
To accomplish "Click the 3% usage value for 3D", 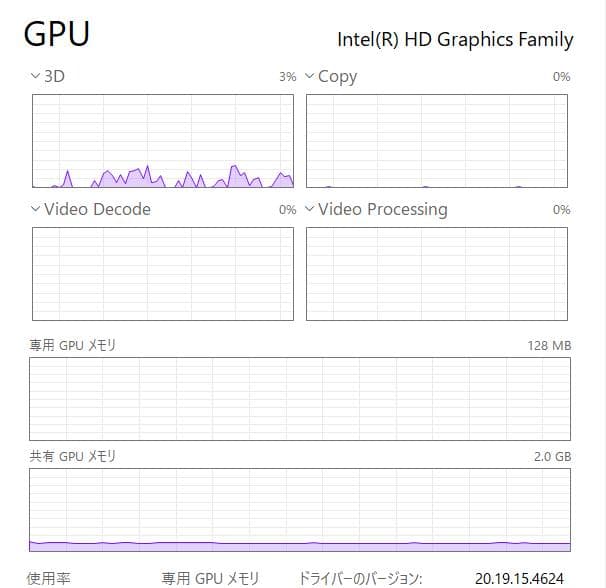I will click(288, 77).
